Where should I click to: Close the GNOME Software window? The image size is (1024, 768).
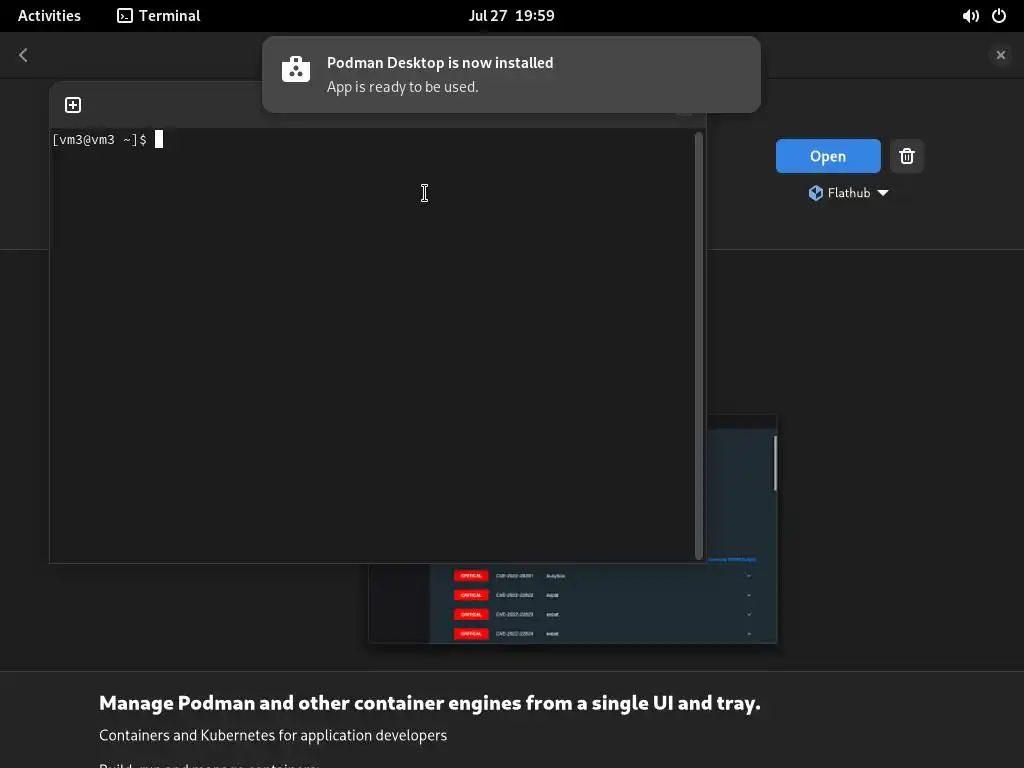tap(1000, 55)
